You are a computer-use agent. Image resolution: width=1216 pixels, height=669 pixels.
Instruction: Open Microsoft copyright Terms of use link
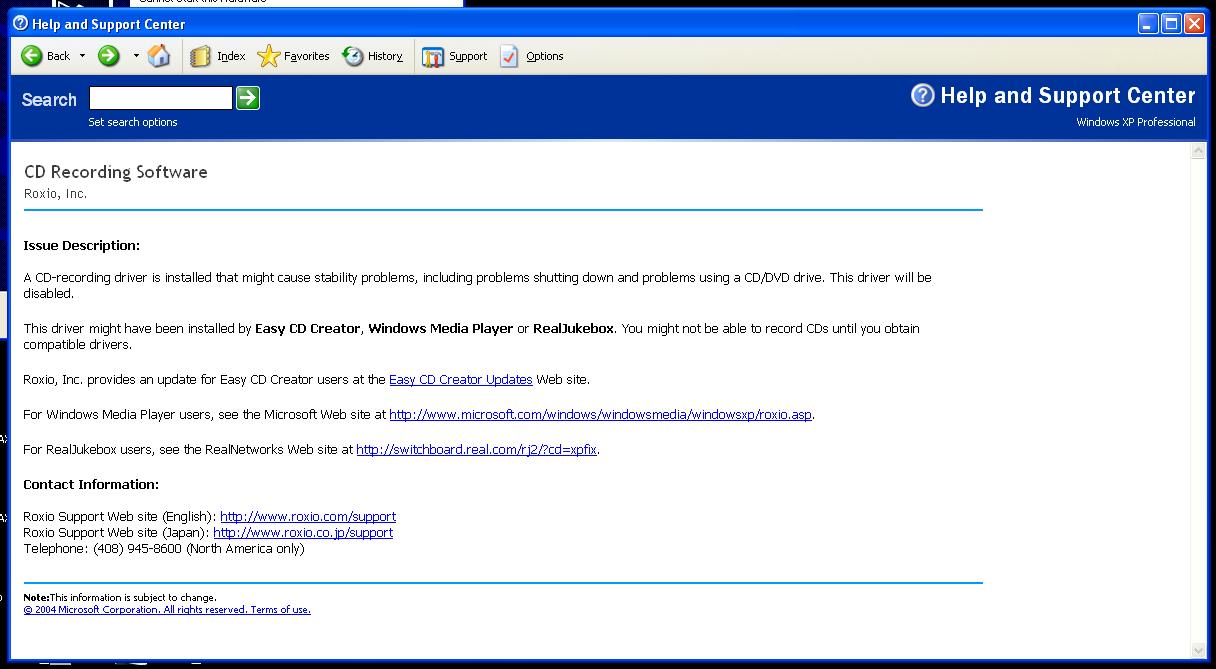point(167,610)
